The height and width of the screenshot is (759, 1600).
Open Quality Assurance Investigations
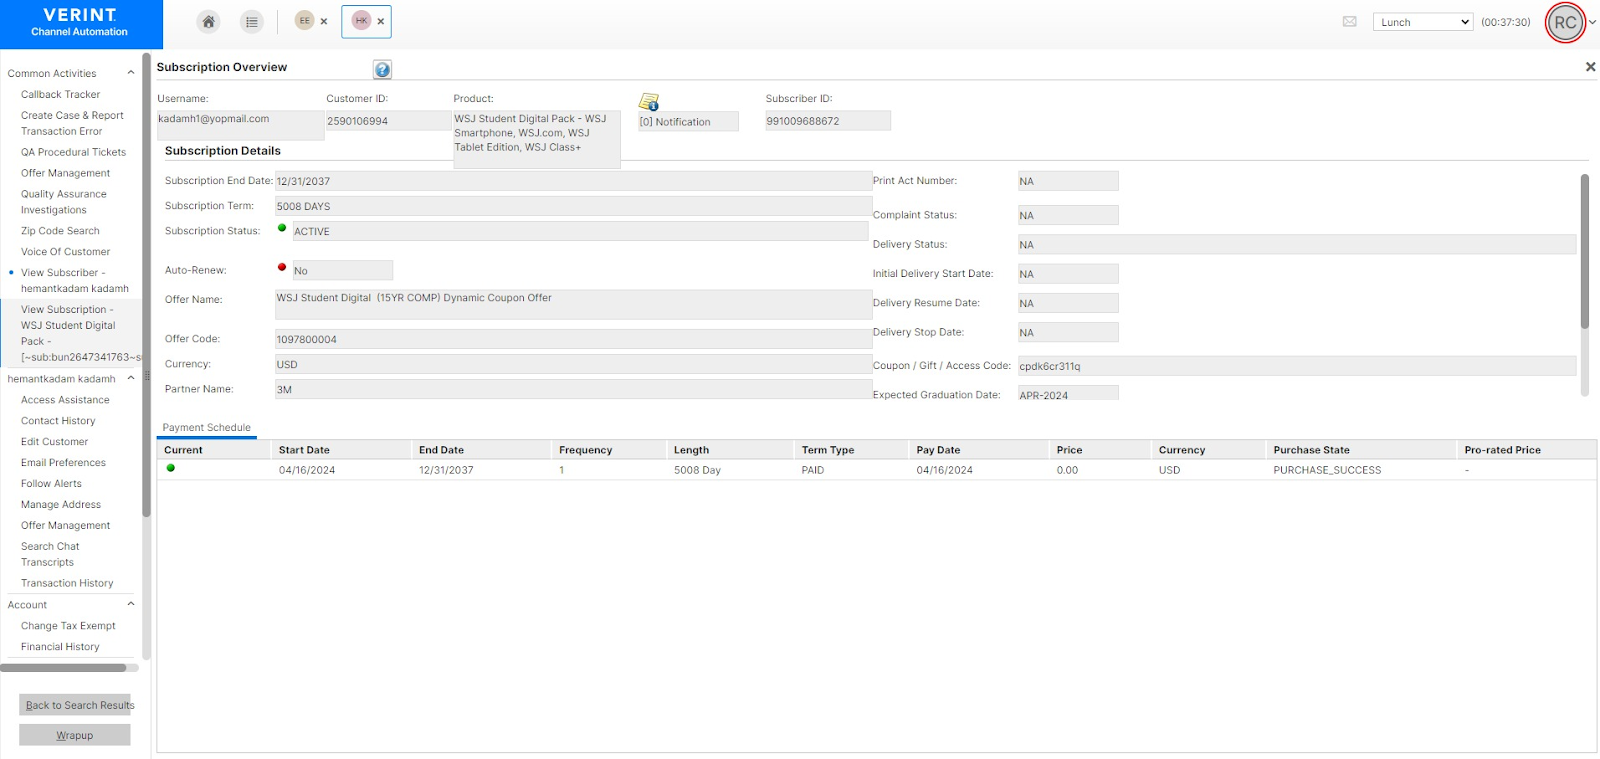click(x=63, y=202)
